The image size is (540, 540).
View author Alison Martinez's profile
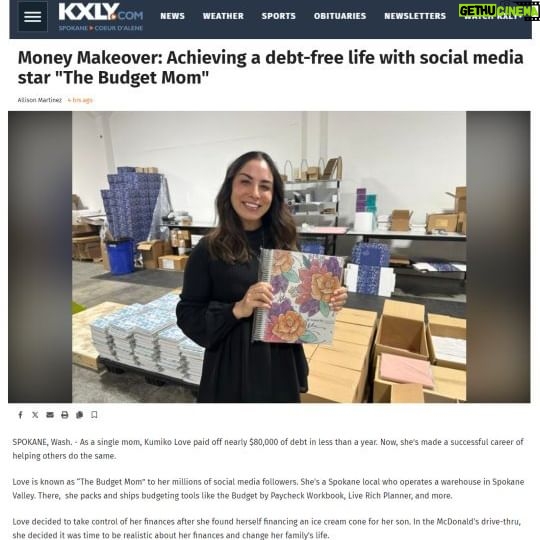coord(40,100)
